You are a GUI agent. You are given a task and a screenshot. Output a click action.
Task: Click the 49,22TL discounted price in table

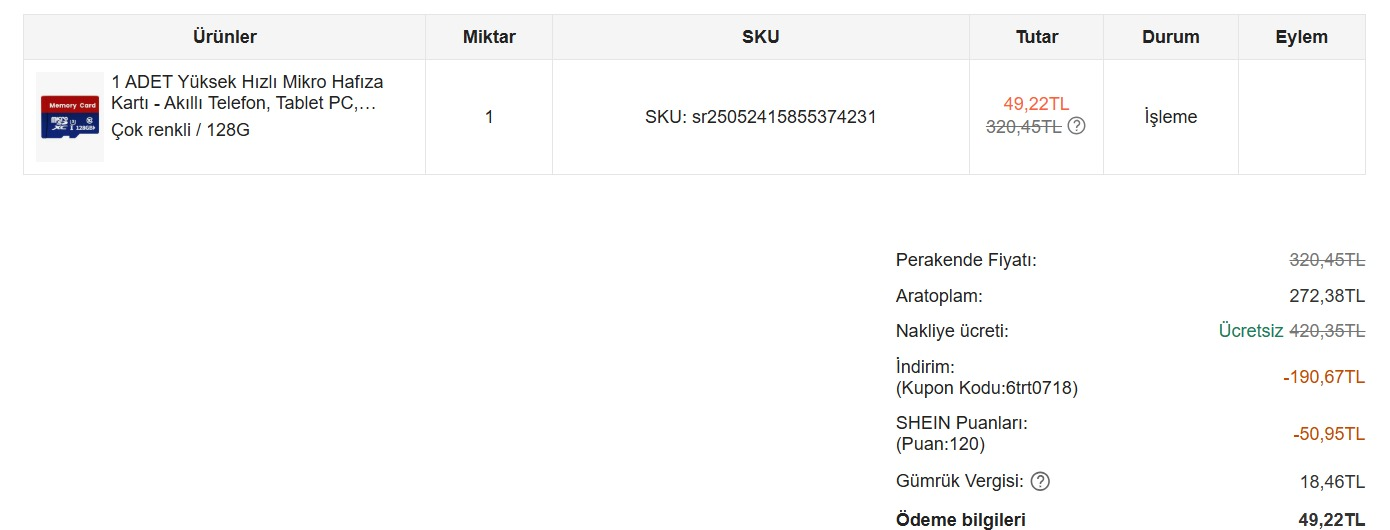[x=1037, y=104]
